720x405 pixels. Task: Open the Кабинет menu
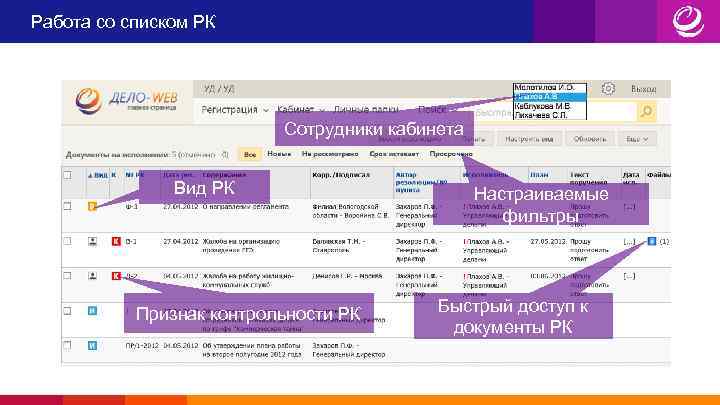point(300,109)
